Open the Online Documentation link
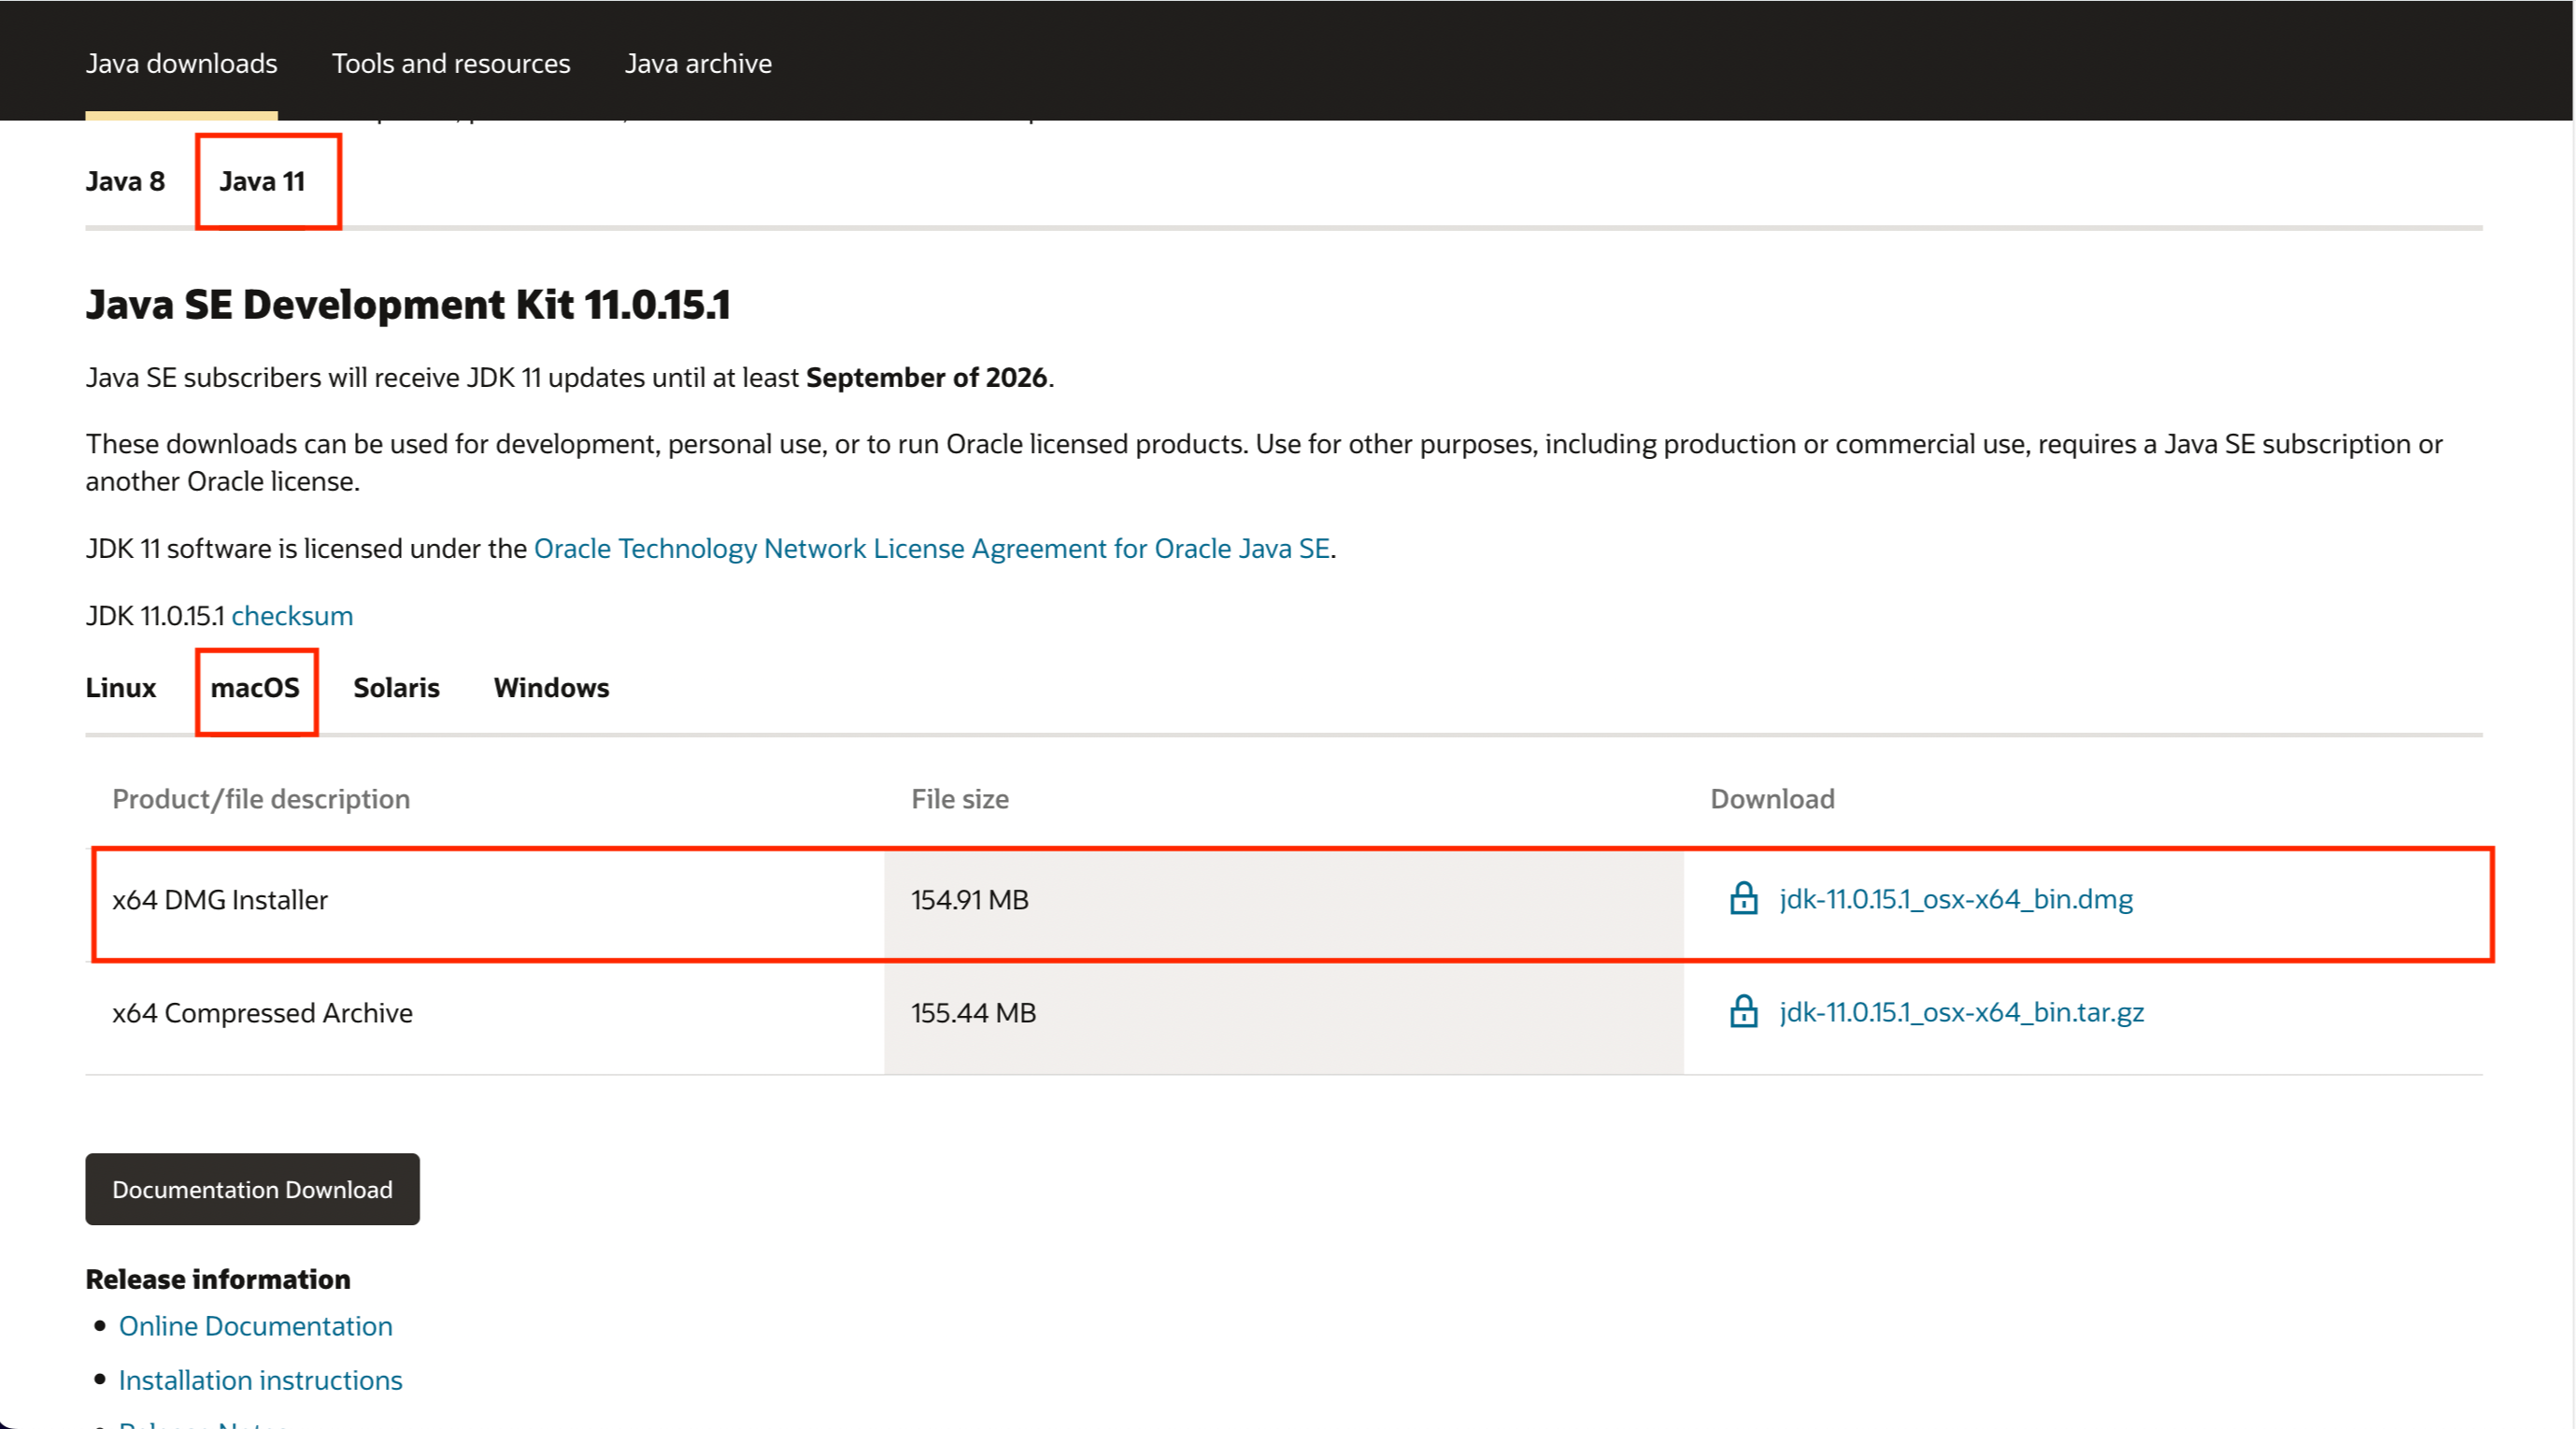The height and width of the screenshot is (1429, 2576). [255, 1326]
